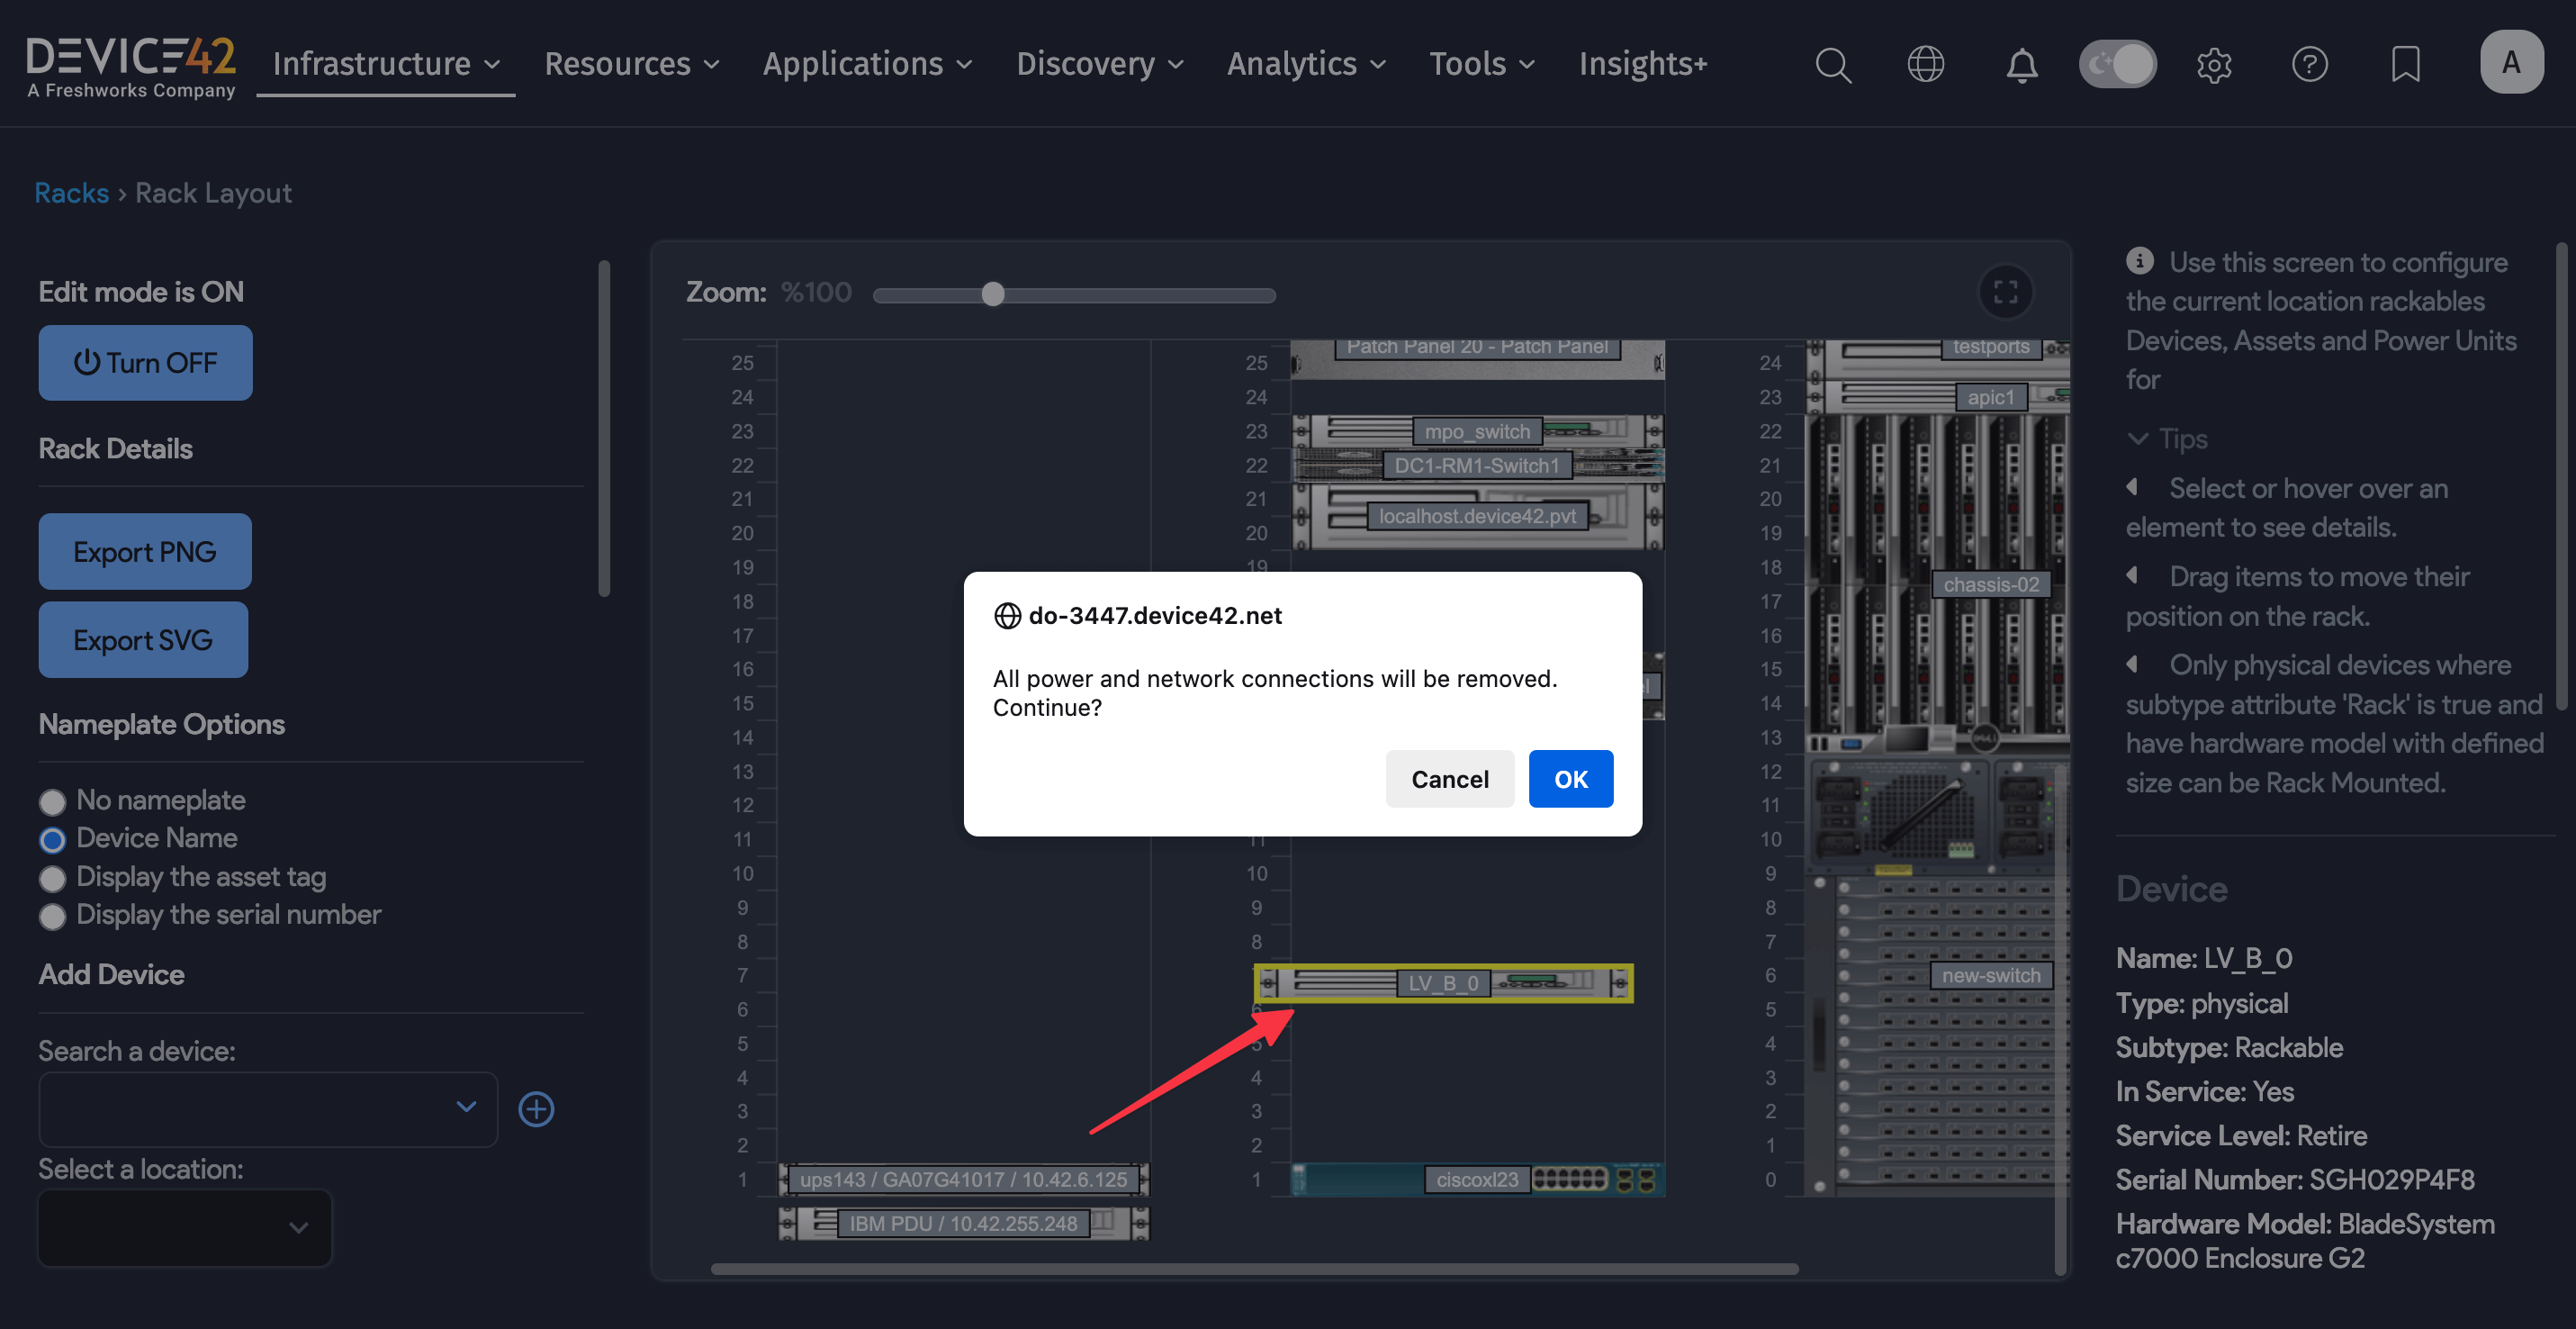The image size is (2576, 1329).
Task: Open the Select a location dropdown
Action: click(185, 1227)
